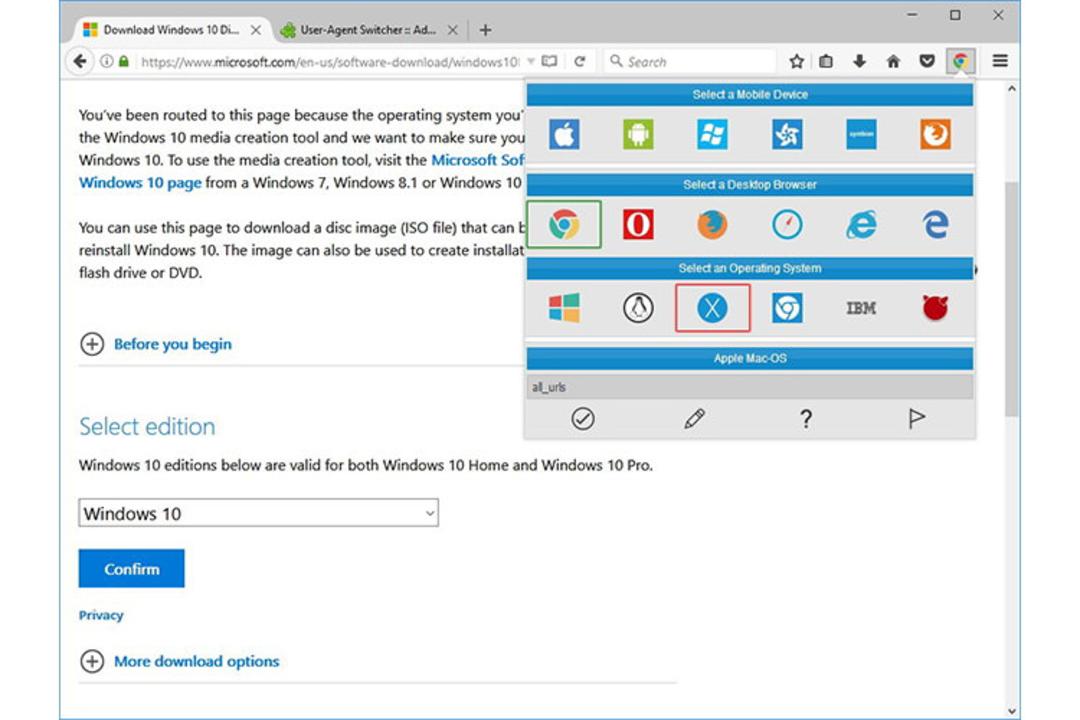Click the flag icon in popup
The image size is (1080, 720).
pos(917,418)
